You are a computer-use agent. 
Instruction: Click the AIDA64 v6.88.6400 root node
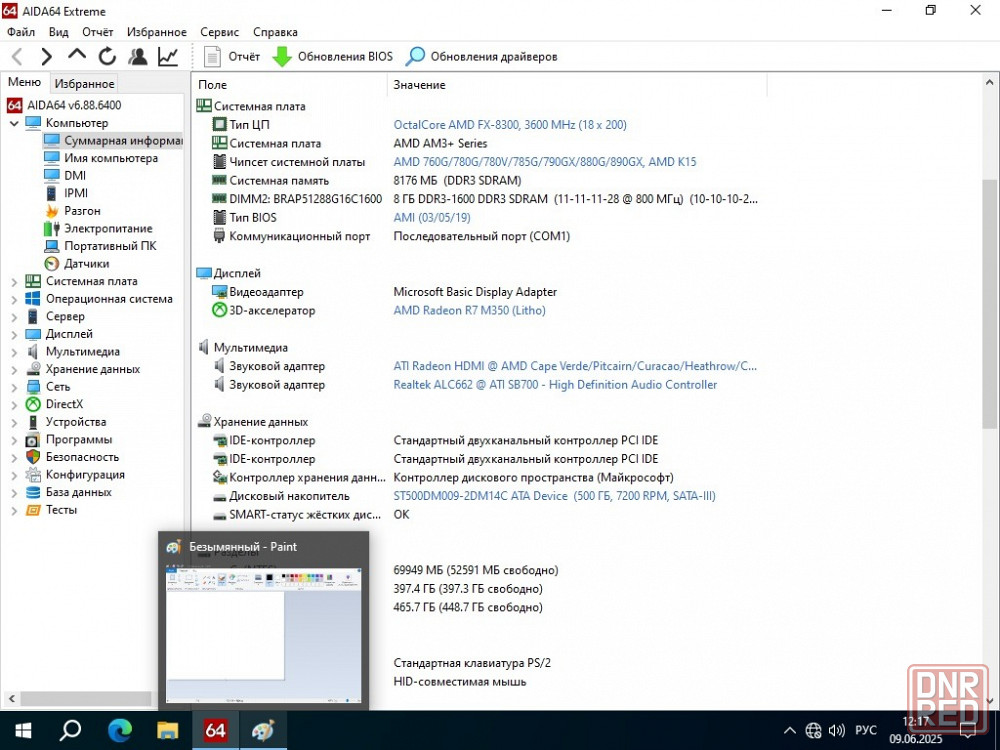click(x=64, y=105)
